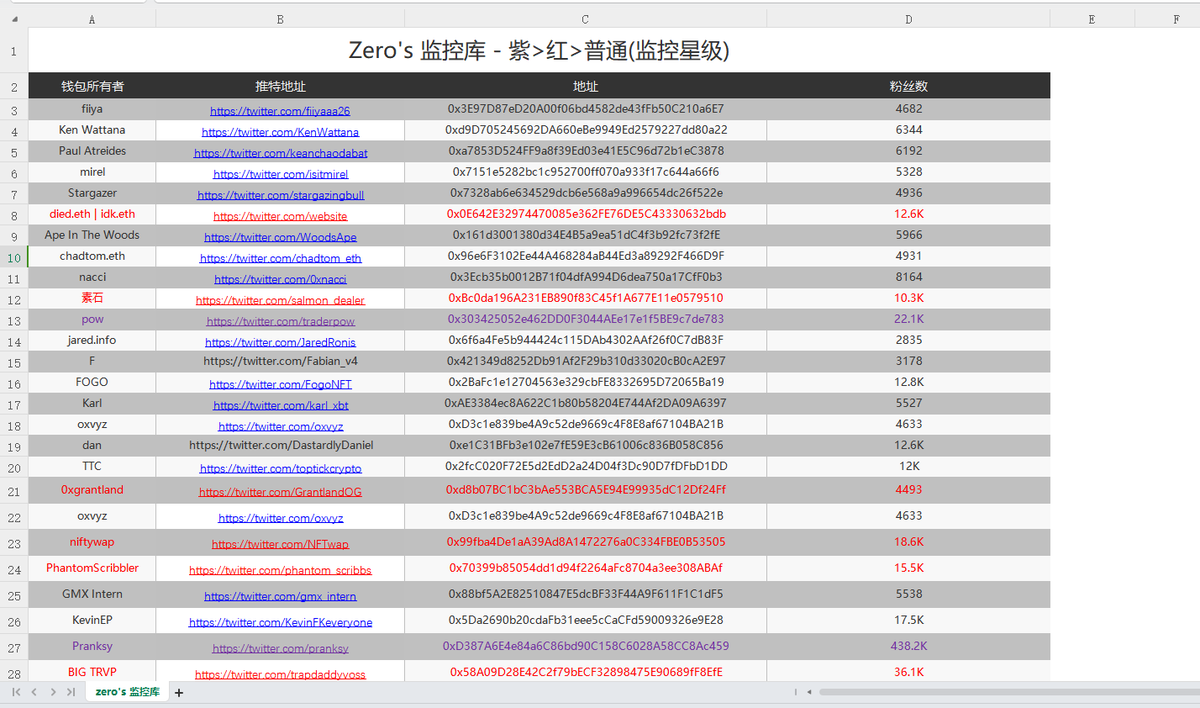Click the address starting 0xD387A6E4e84a6C86

pyautogui.click(x=585, y=646)
